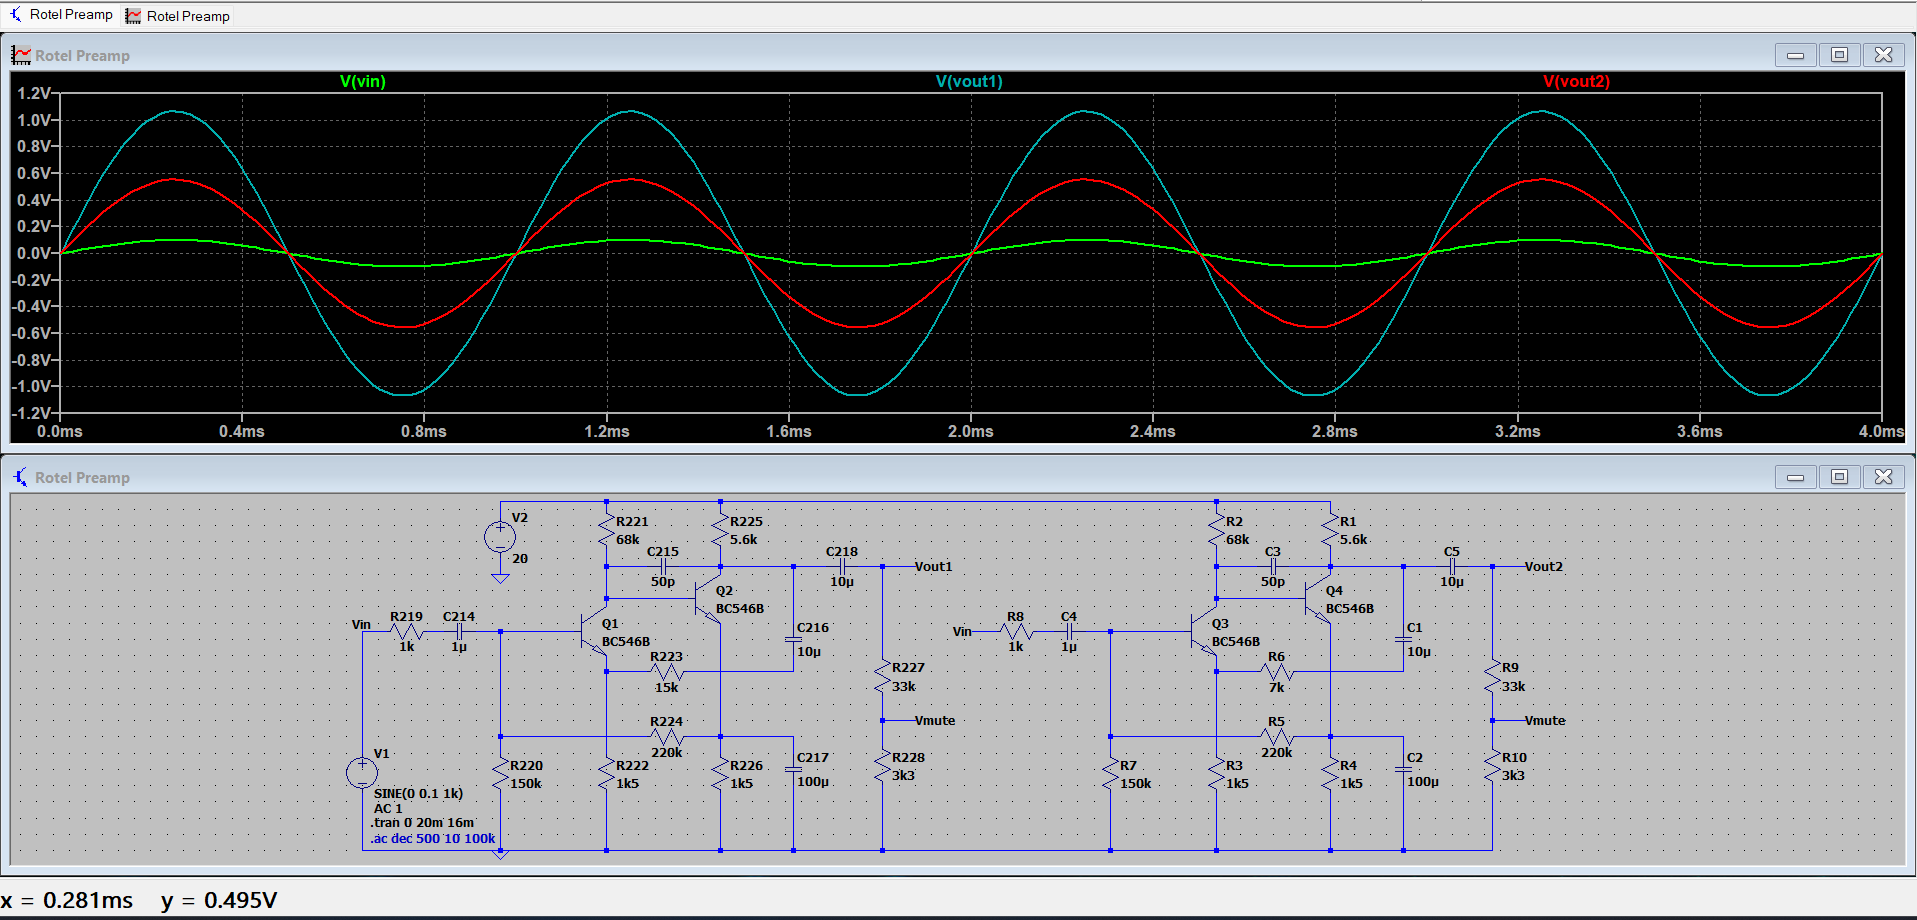Select the Q1 transistor symbol
Image resolution: width=1917 pixels, height=920 pixels.
coord(595,632)
